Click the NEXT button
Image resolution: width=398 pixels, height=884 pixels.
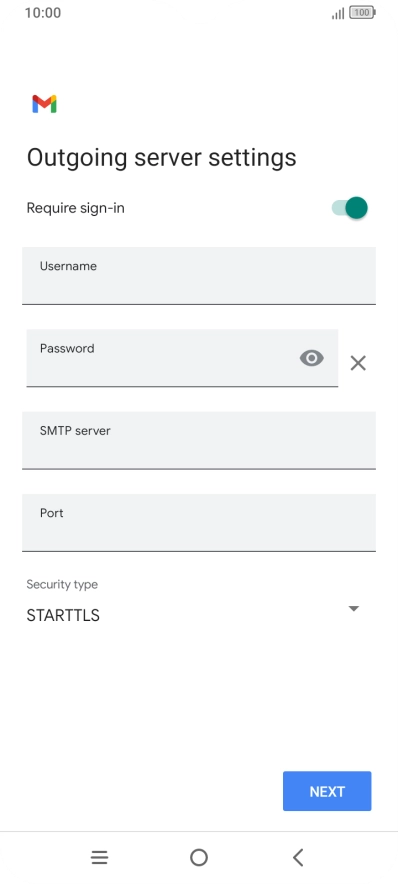pos(327,791)
